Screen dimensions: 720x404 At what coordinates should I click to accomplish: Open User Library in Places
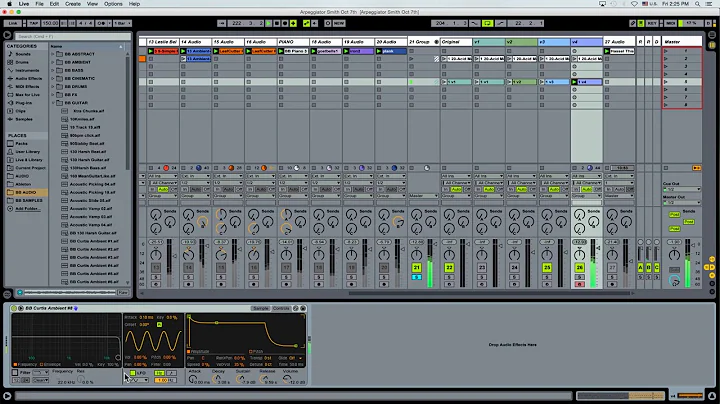click(x=28, y=152)
